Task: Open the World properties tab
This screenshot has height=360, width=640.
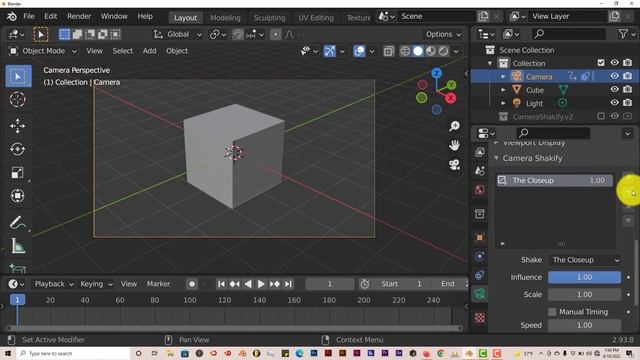Action: 480,190
